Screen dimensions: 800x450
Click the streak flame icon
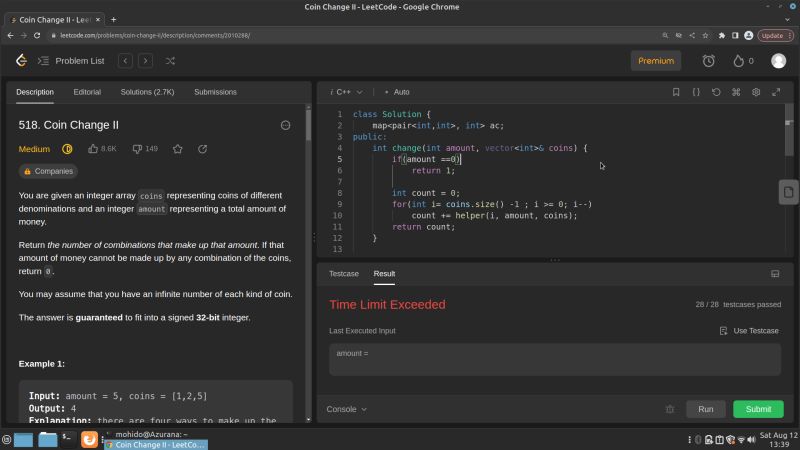(738, 61)
